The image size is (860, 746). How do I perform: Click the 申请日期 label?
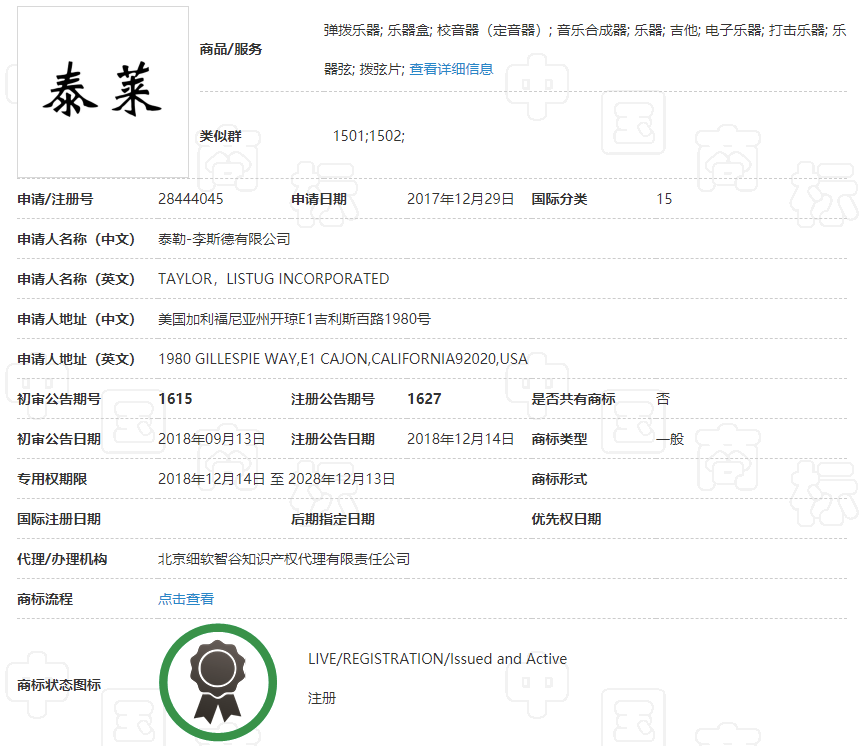click(x=319, y=199)
